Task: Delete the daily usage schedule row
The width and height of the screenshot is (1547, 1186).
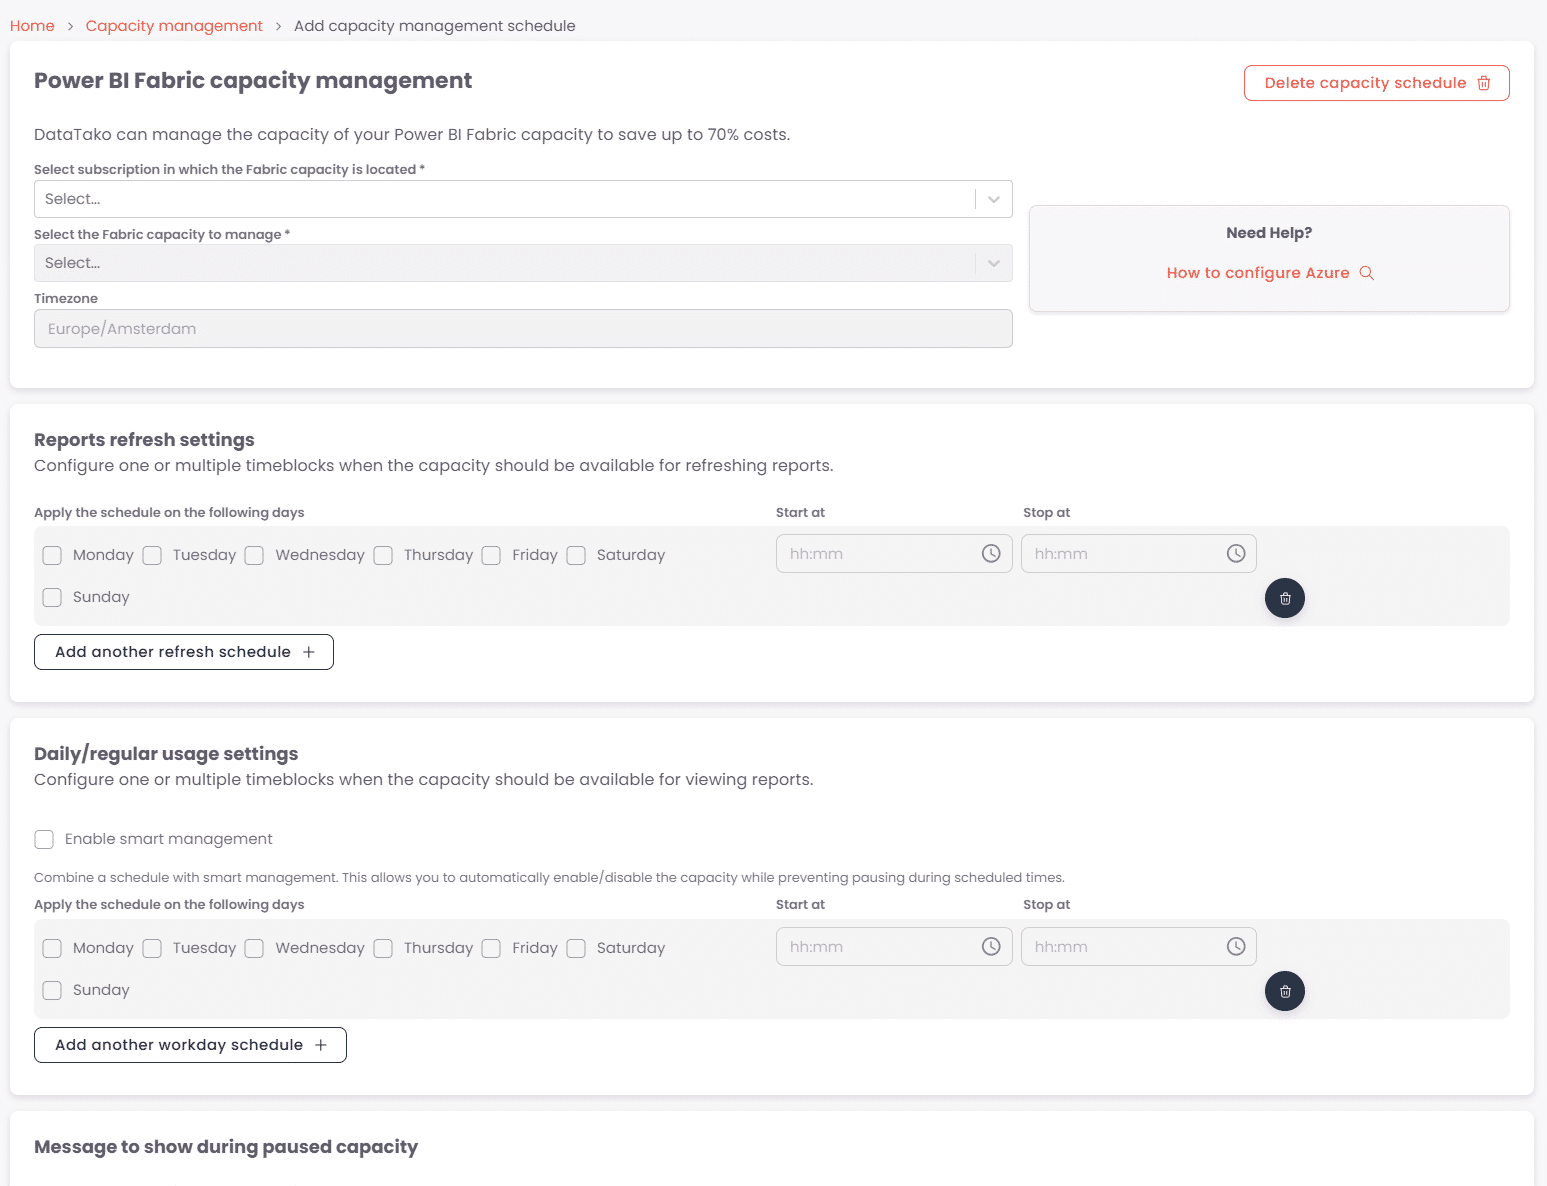Action: pyautogui.click(x=1285, y=991)
